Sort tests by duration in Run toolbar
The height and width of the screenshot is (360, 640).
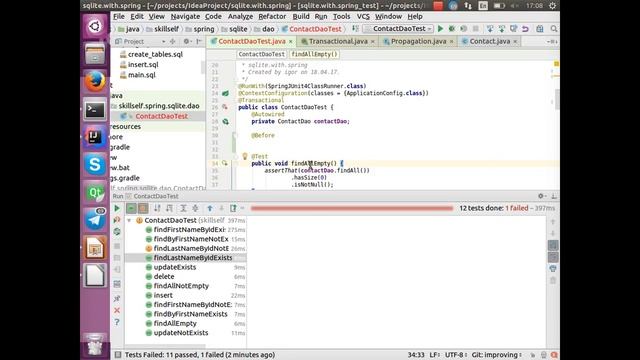point(169,208)
